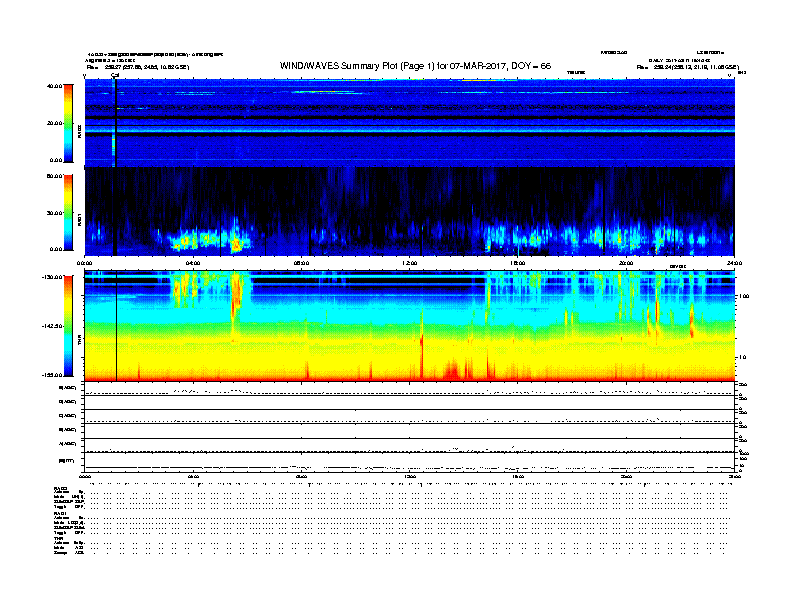
Task: Click the 40.00 label on RAD2 scale
Action: 54,86
